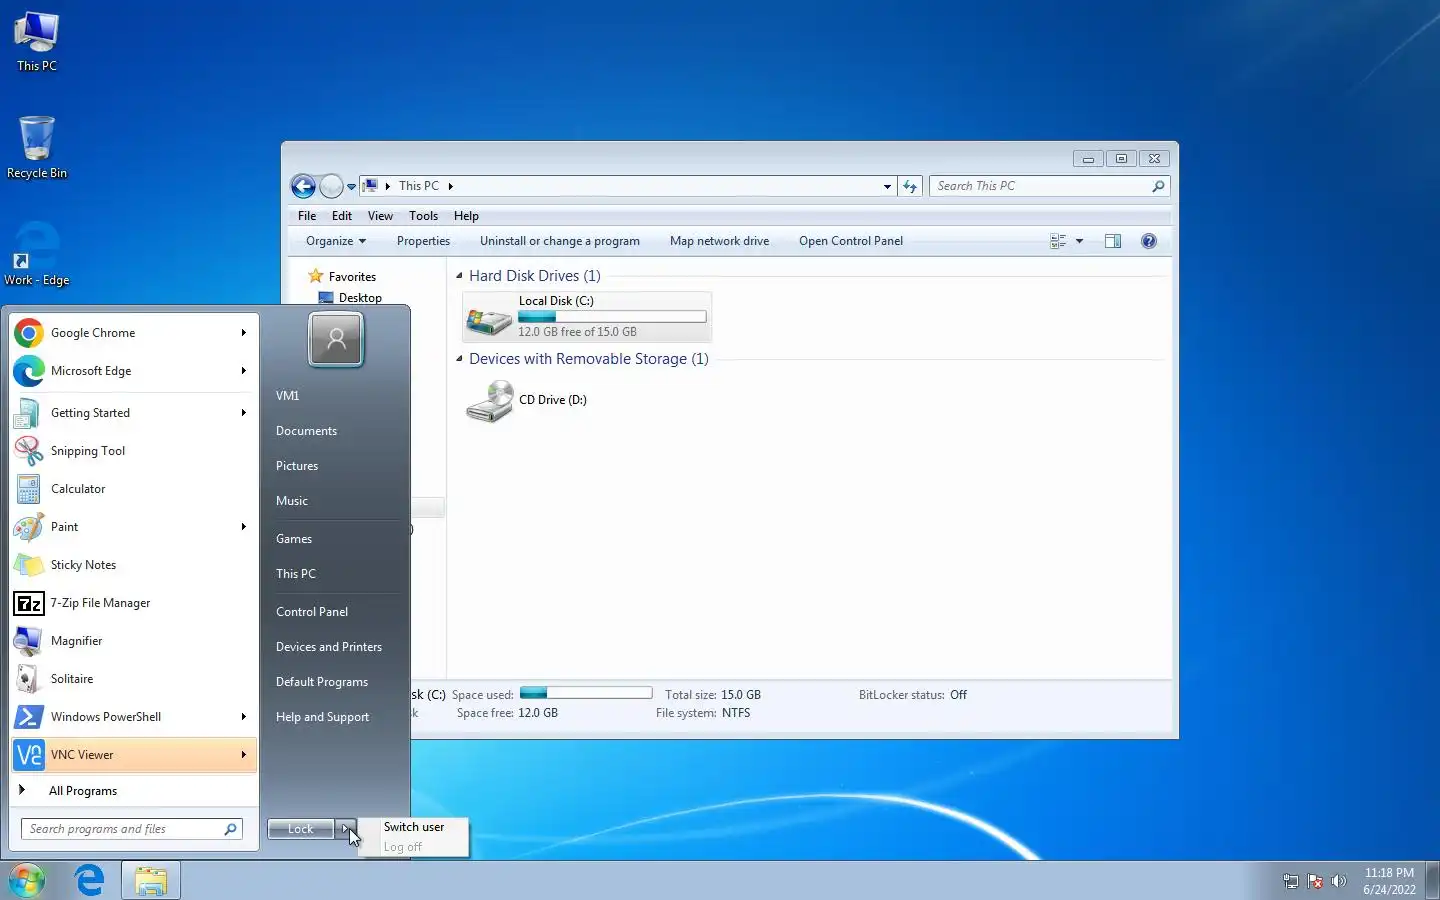Open recent pages dropdown arrow
The height and width of the screenshot is (900, 1440).
351,187
